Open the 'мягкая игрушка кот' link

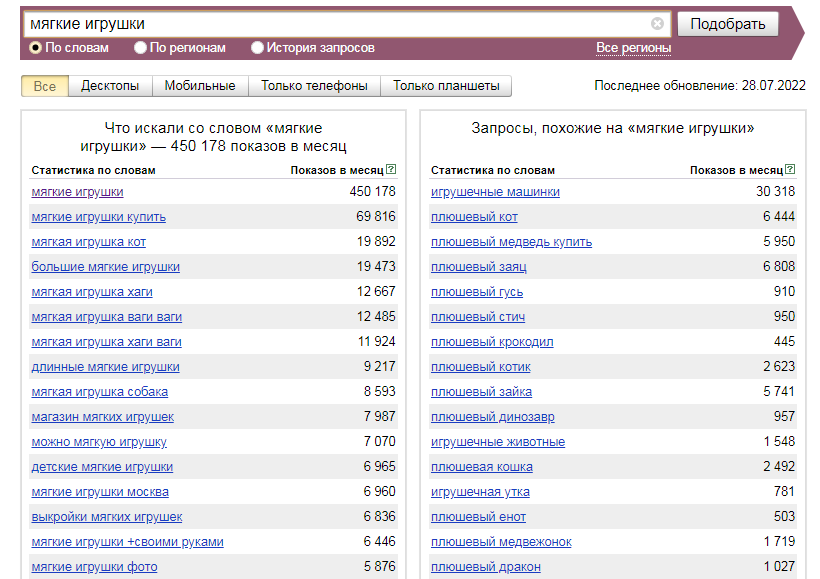tap(88, 242)
